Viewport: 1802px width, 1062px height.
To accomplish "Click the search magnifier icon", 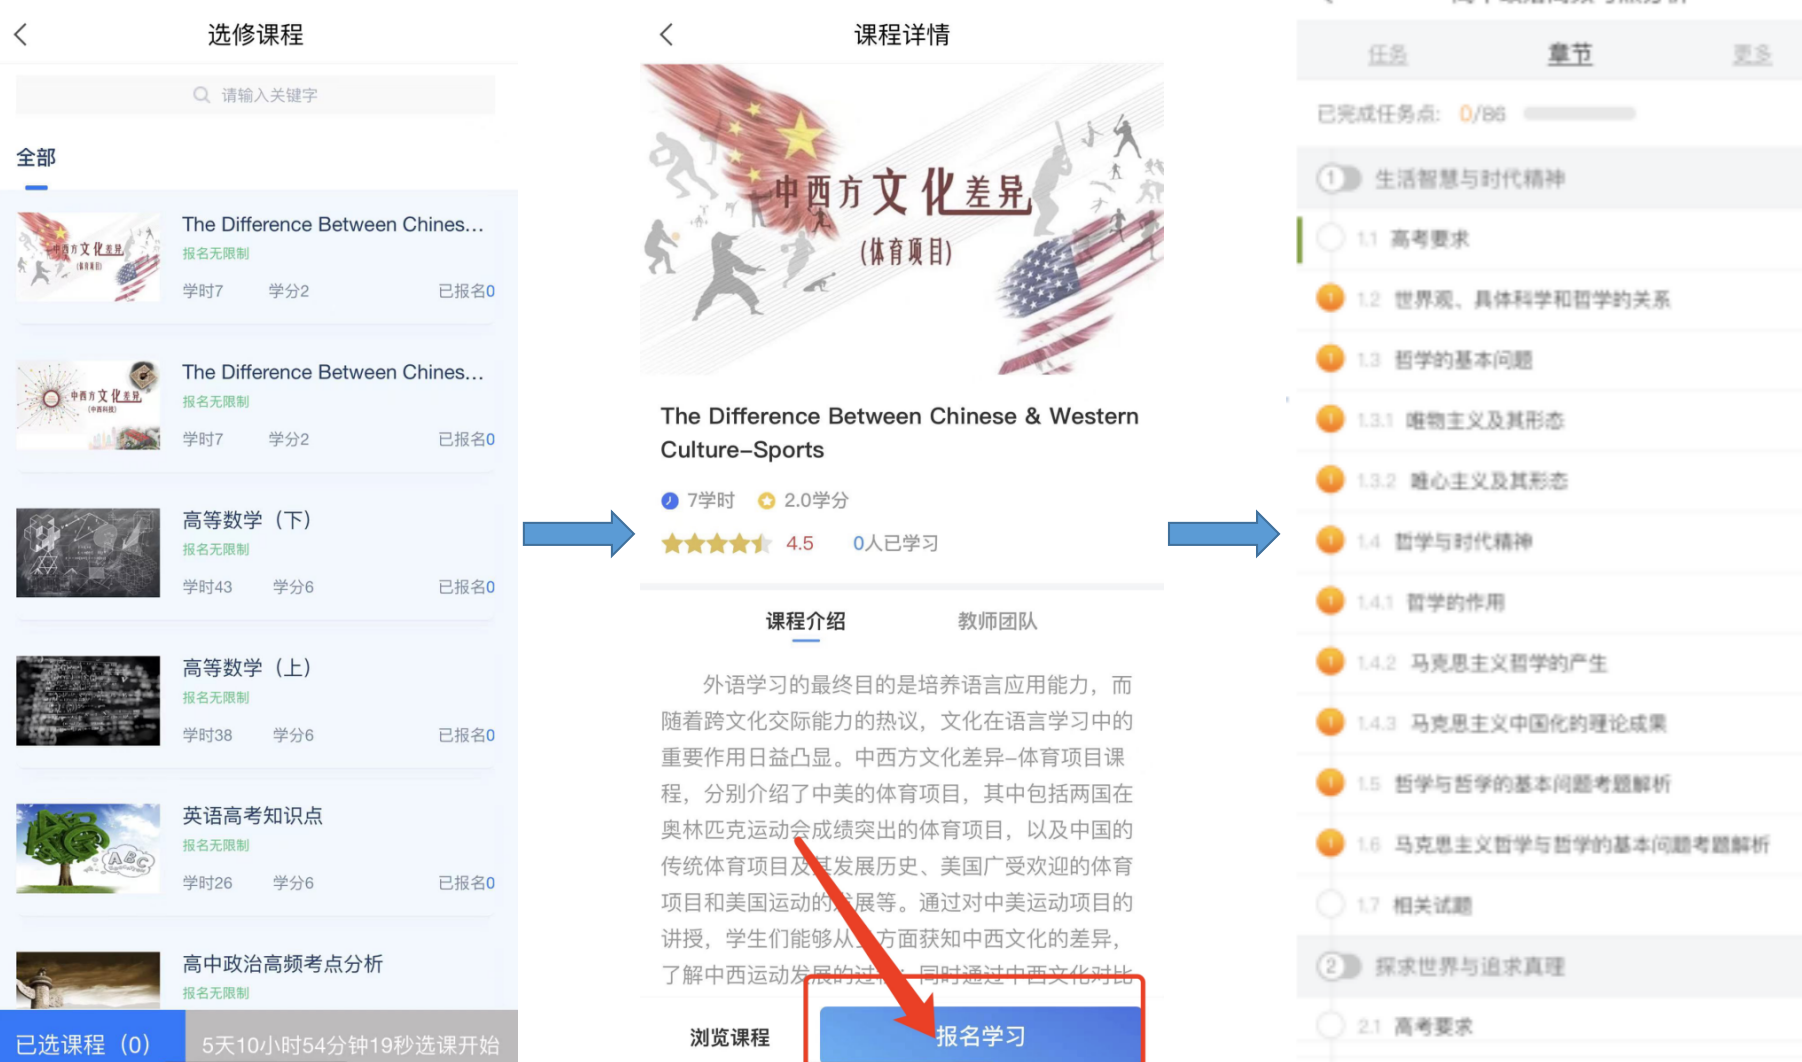I will coord(201,95).
